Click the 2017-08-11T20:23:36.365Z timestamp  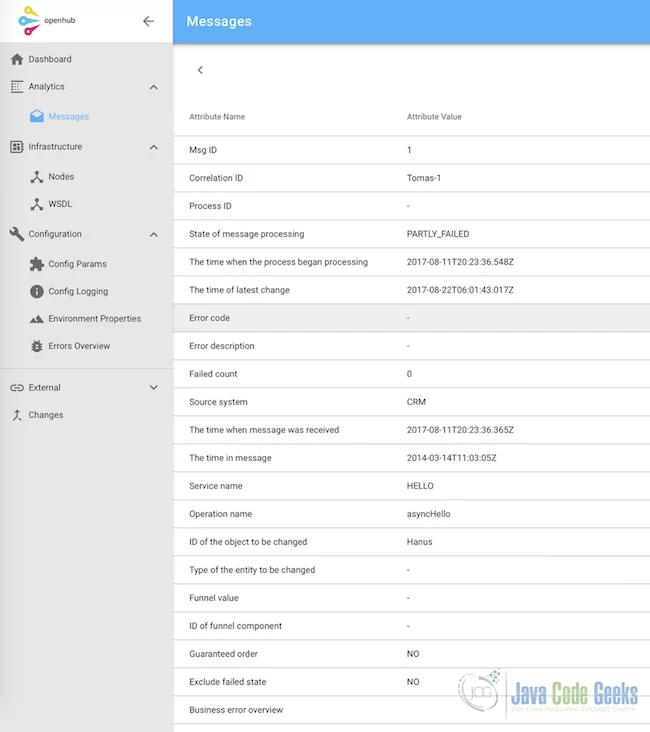point(460,430)
